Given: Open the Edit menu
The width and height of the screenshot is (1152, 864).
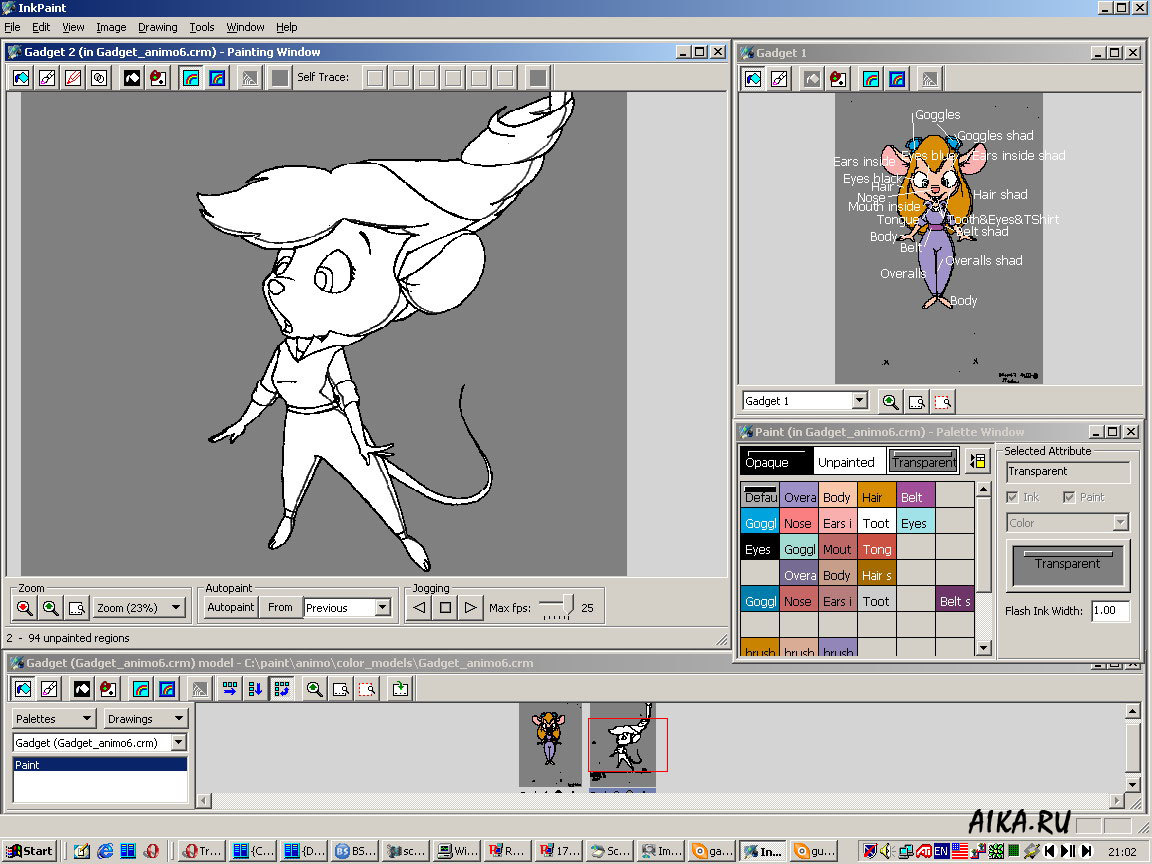Looking at the screenshot, I should point(41,27).
